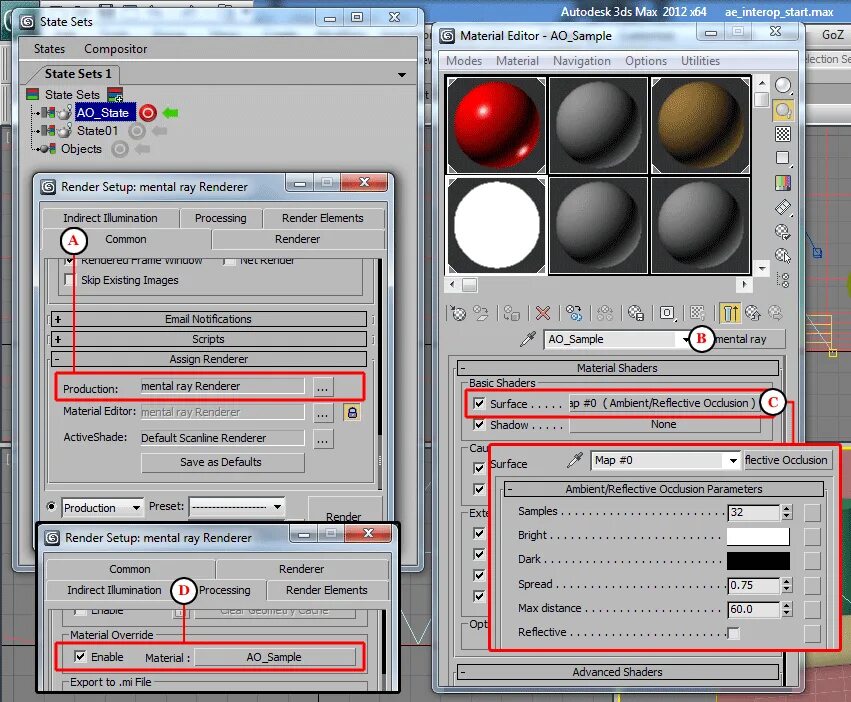Click red record icon for AO_State
The height and width of the screenshot is (702, 851).
[148, 113]
